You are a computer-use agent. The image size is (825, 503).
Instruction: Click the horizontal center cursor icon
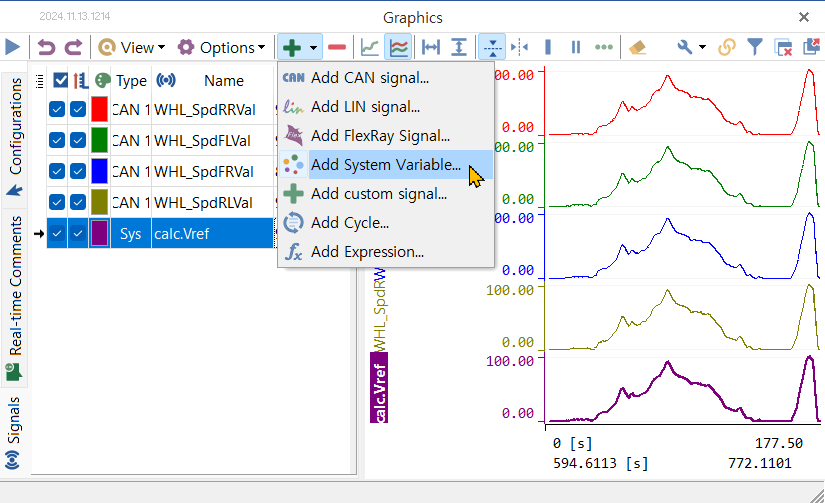tap(519, 47)
